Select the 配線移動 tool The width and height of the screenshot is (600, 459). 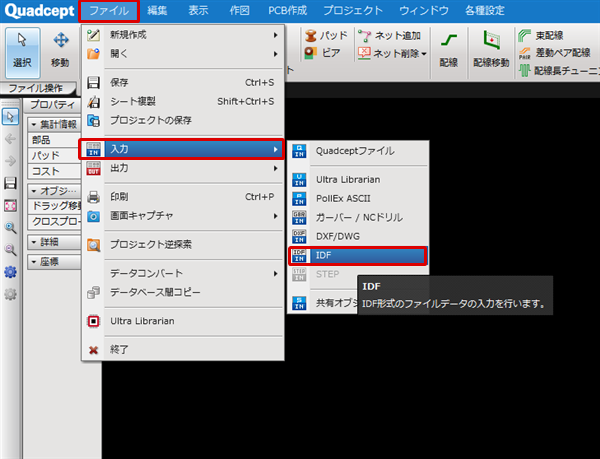tap(491, 51)
